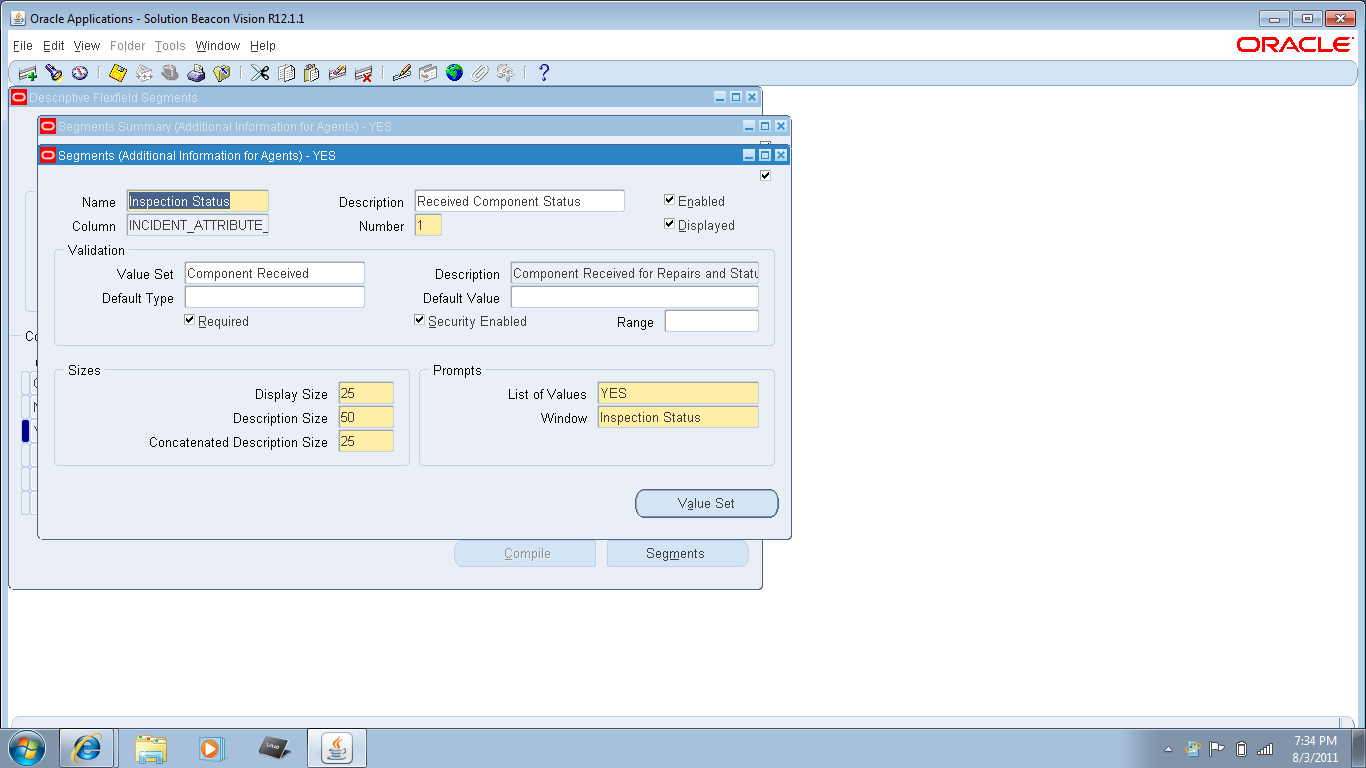Click the Zoom toolbar icon

428,73
